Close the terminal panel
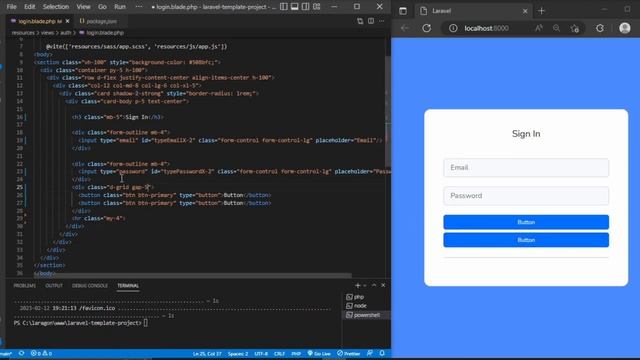 pos(383,285)
